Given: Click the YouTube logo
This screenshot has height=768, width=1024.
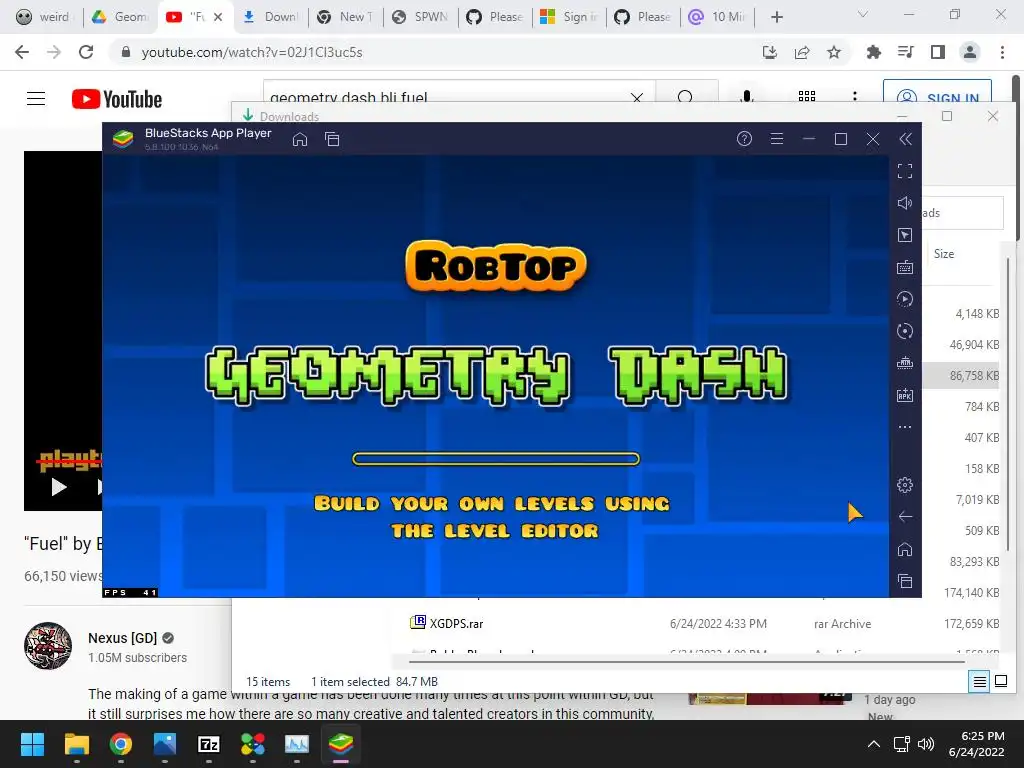Looking at the screenshot, I should [x=117, y=99].
